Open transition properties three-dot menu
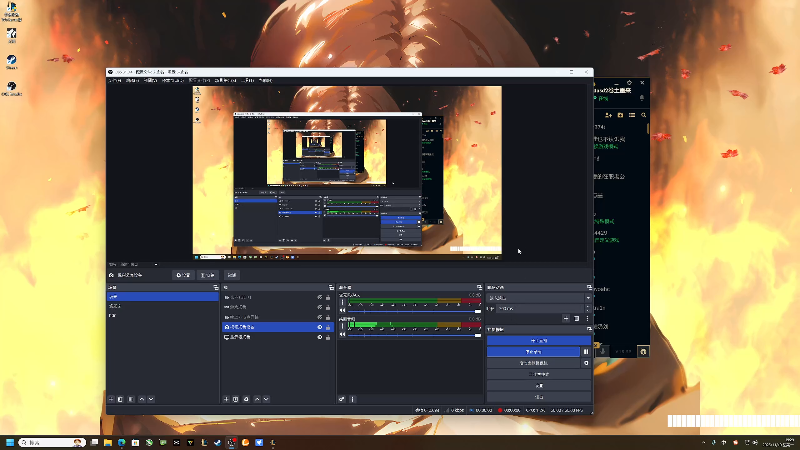This screenshot has height=450, width=800. click(587, 318)
